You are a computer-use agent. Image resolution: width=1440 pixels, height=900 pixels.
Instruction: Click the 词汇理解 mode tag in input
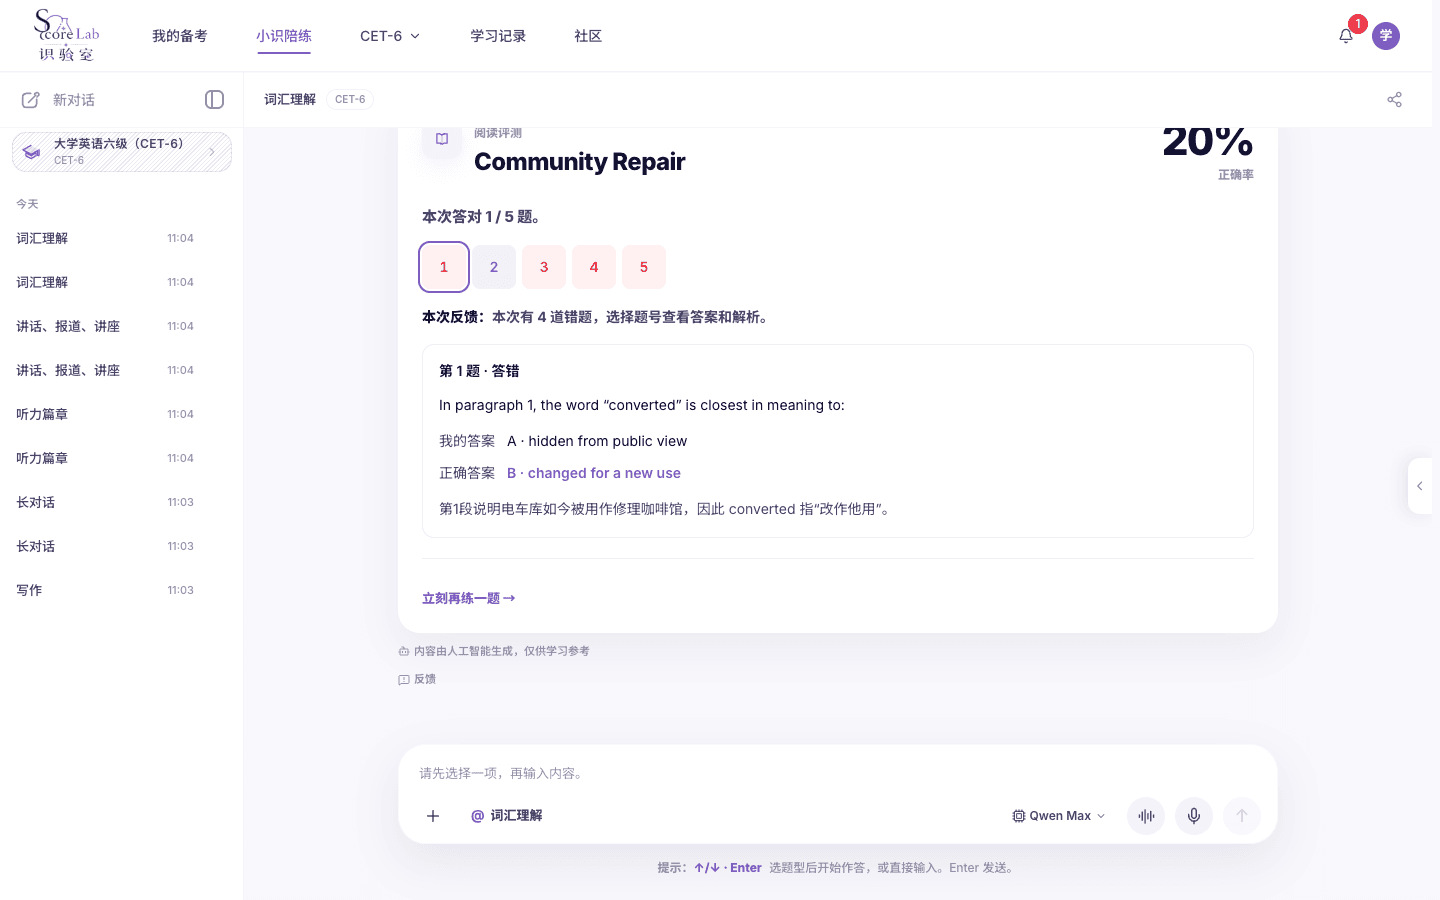click(507, 816)
